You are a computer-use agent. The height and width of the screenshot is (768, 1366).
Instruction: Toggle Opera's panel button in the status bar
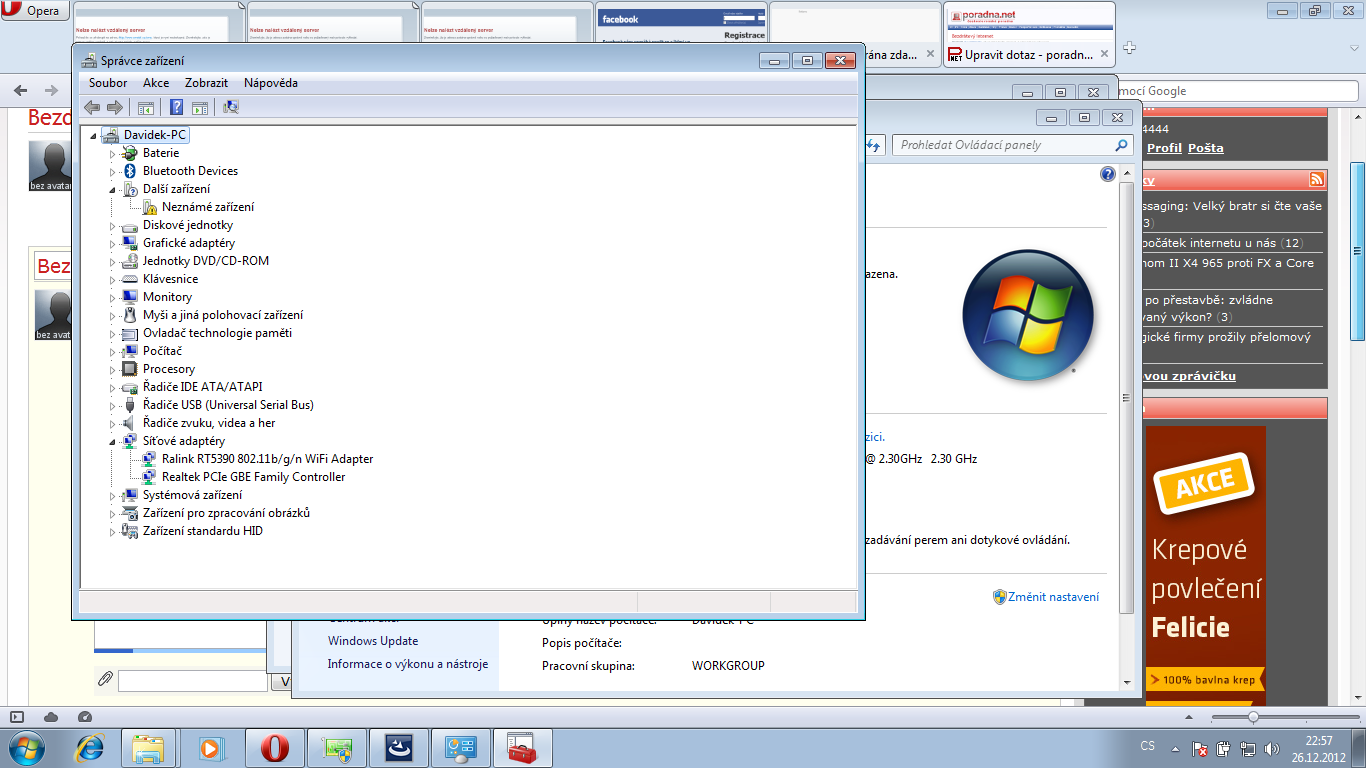click(x=17, y=717)
